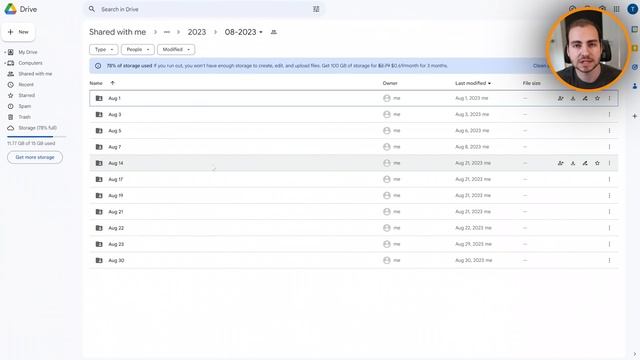Share the Aug 1 folder
This screenshot has height=360, width=640.
coord(560,98)
